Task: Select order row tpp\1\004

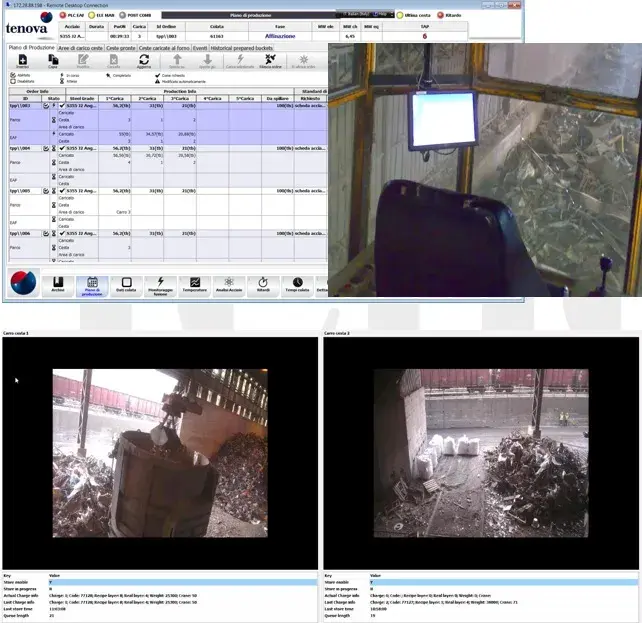Action: 168,148
